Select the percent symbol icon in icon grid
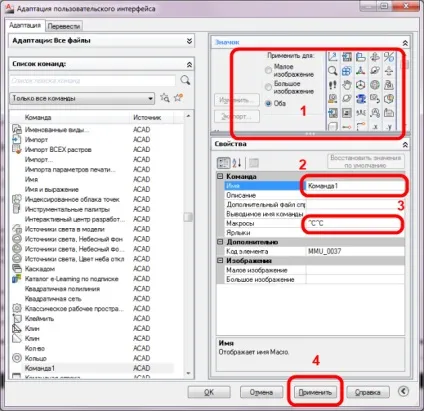424x411 pixels. pyautogui.click(x=389, y=57)
